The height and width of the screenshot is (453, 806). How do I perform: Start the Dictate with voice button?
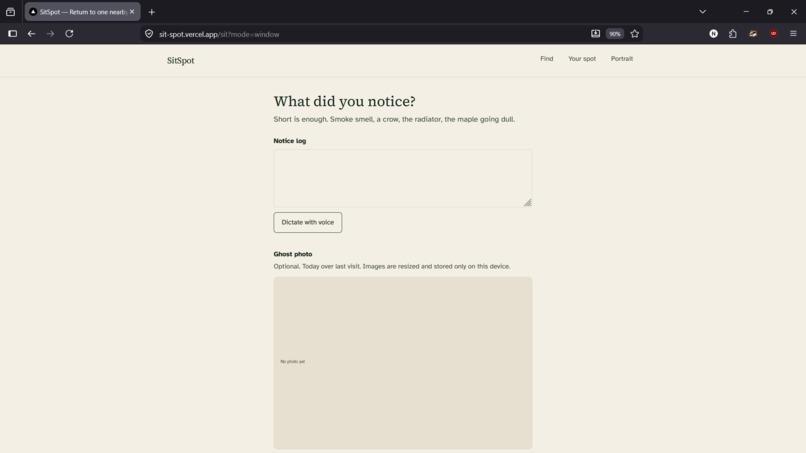(307, 223)
